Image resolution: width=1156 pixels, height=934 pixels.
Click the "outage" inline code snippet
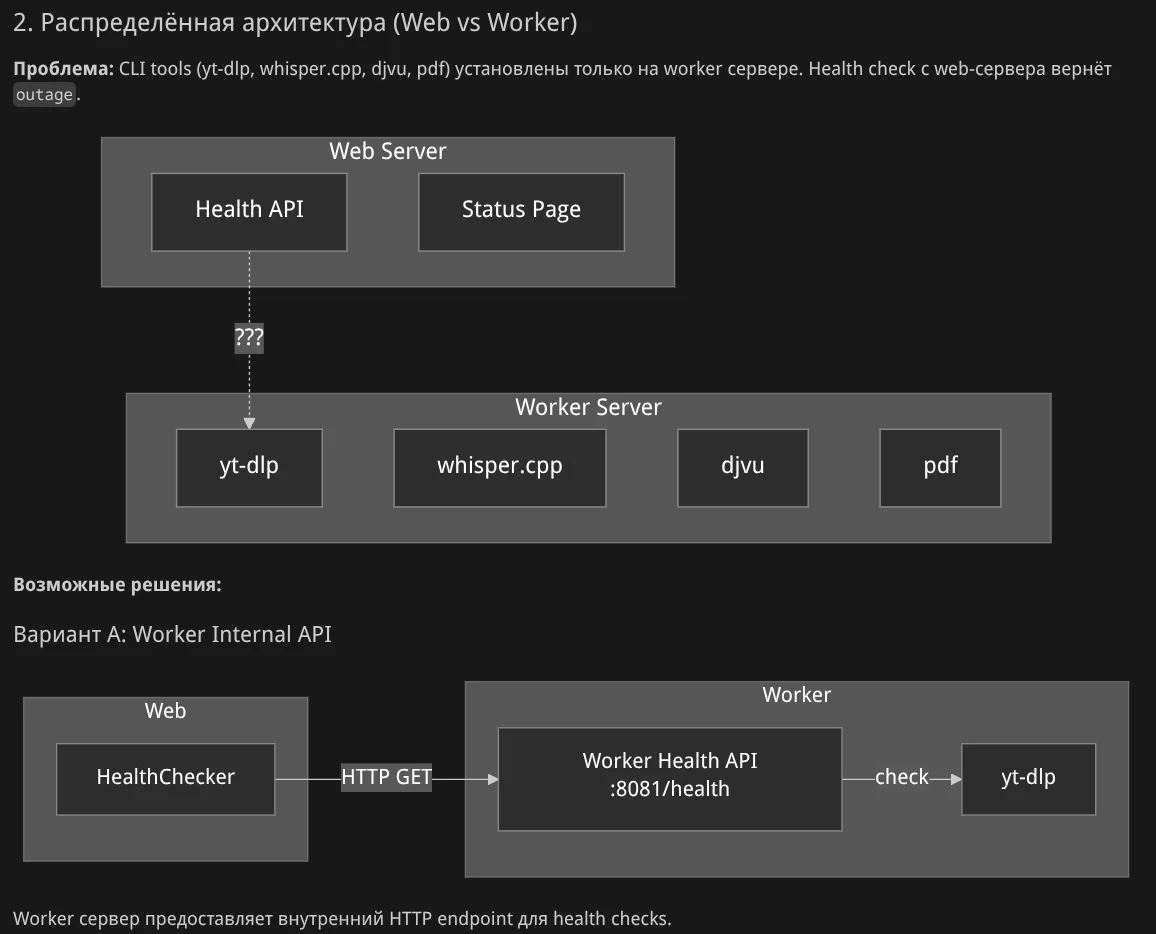[44, 95]
